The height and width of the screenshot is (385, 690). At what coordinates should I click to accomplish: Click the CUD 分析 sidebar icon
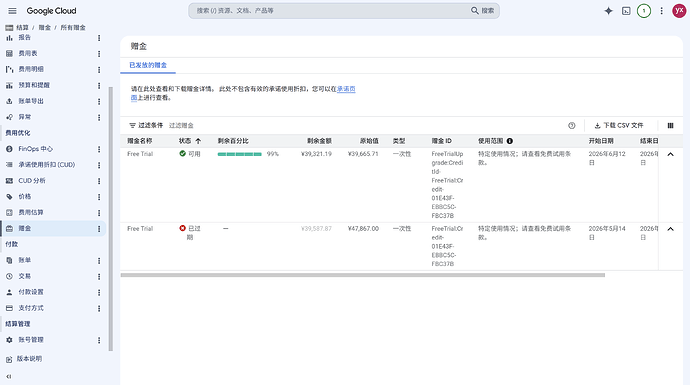pos(9,181)
